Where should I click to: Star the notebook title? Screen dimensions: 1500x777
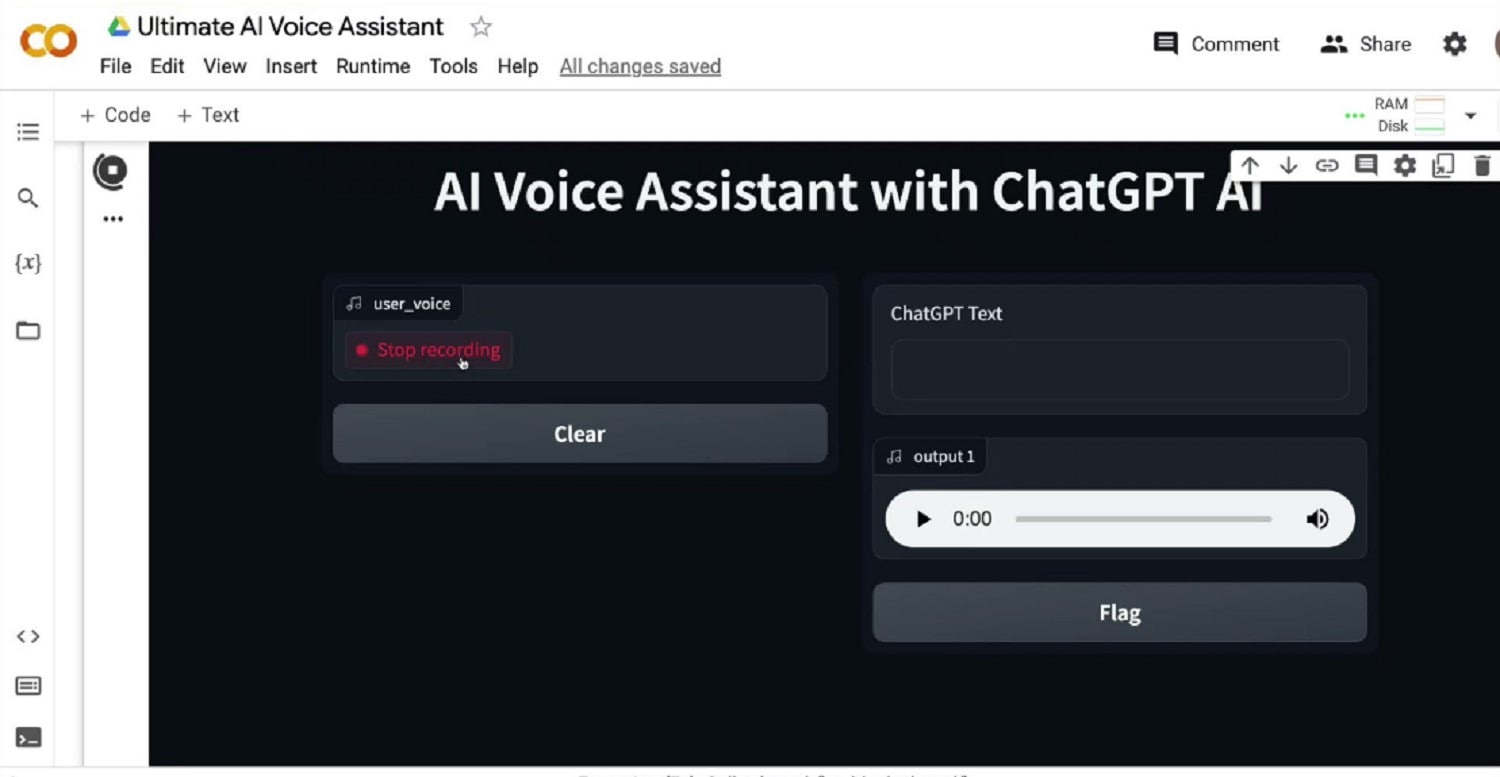(481, 27)
